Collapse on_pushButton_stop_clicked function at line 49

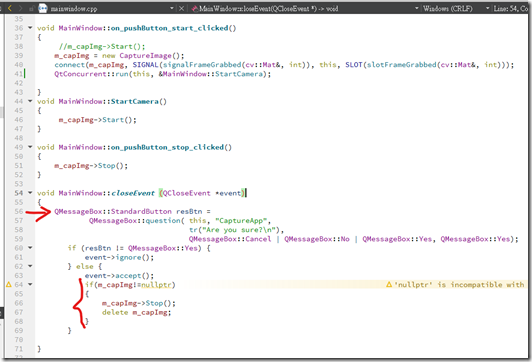pyautogui.click(x=30, y=147)
